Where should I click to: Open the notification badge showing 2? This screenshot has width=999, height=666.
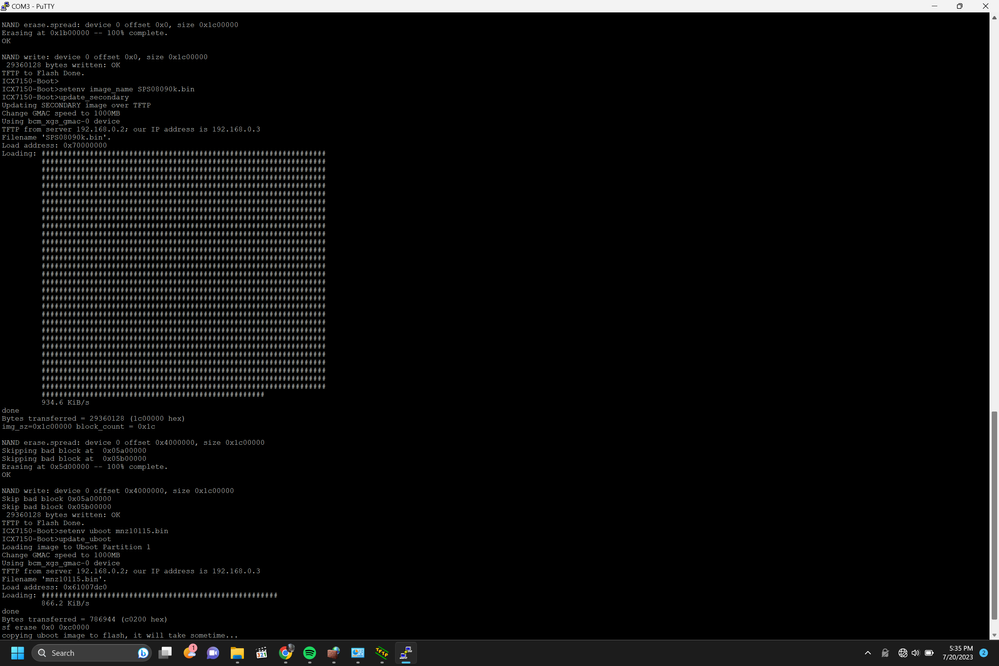coord(984,653)
